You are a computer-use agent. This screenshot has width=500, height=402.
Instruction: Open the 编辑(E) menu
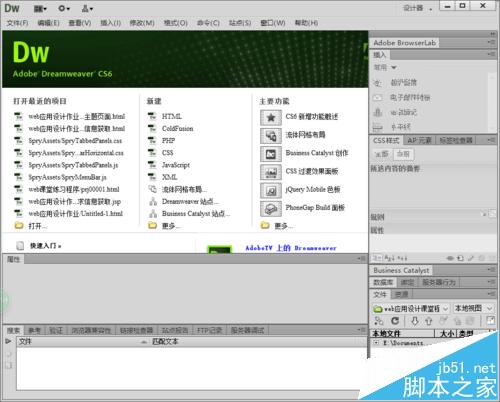click(48, 23)
